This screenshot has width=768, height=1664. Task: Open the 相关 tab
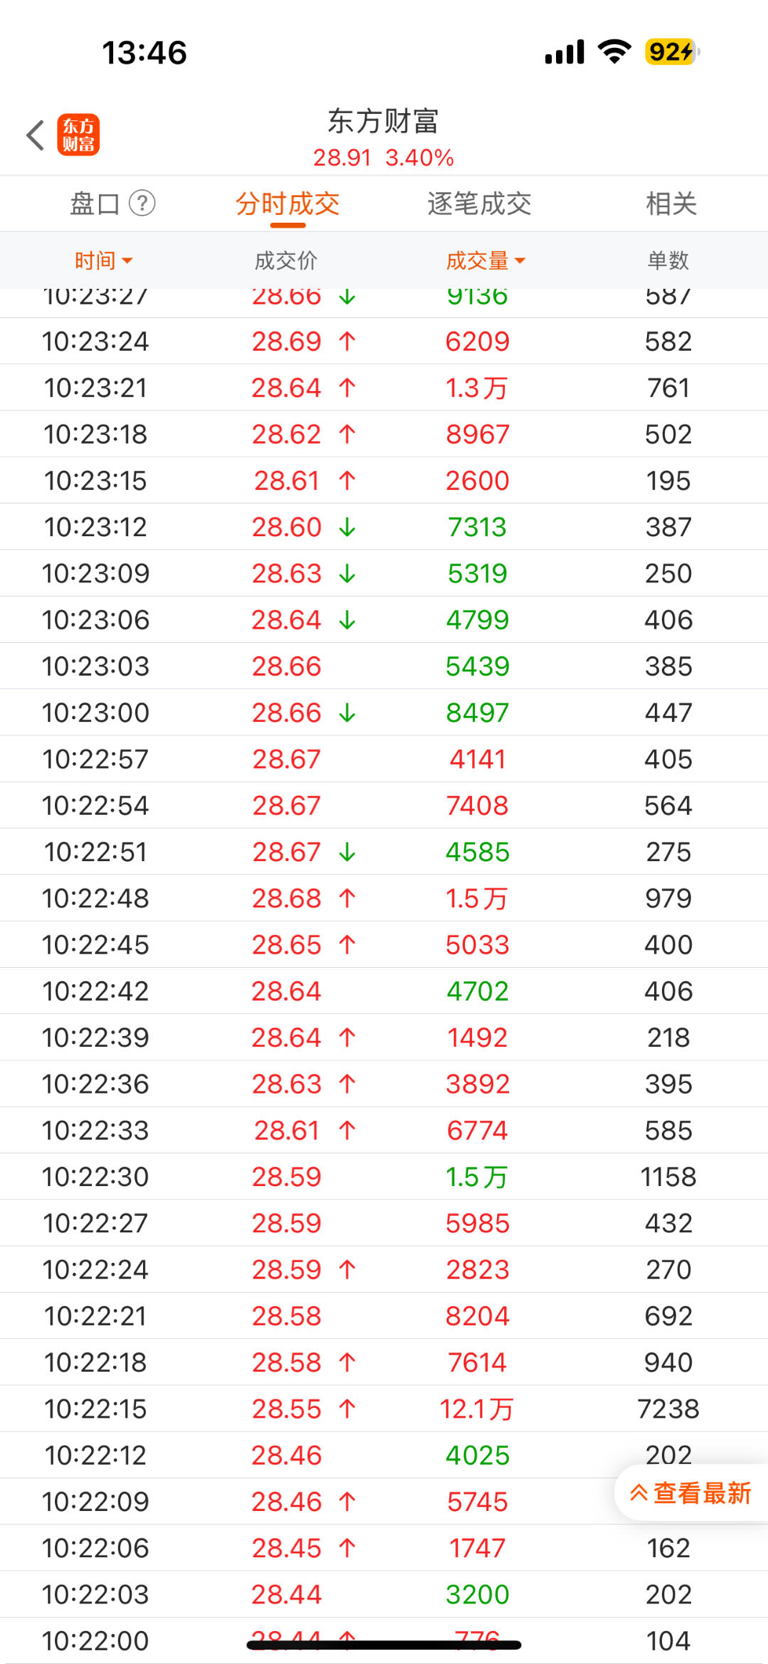click(x=671, y=204)
